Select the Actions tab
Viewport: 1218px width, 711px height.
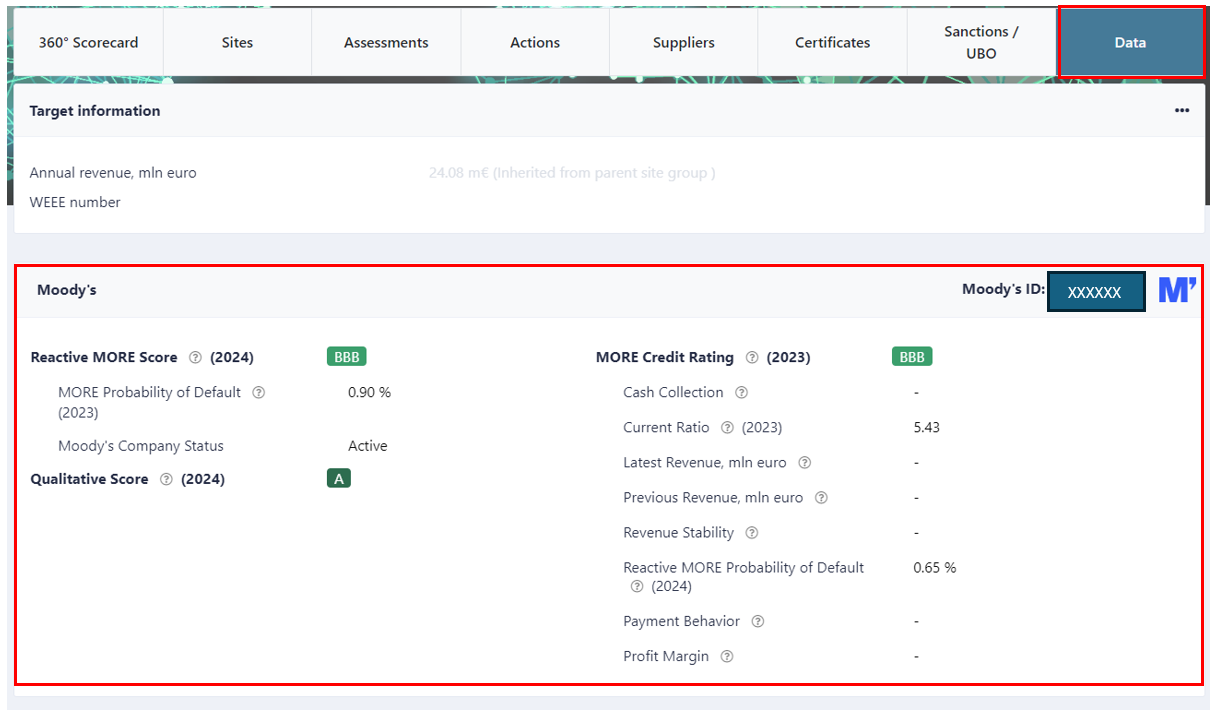[535, 42]
